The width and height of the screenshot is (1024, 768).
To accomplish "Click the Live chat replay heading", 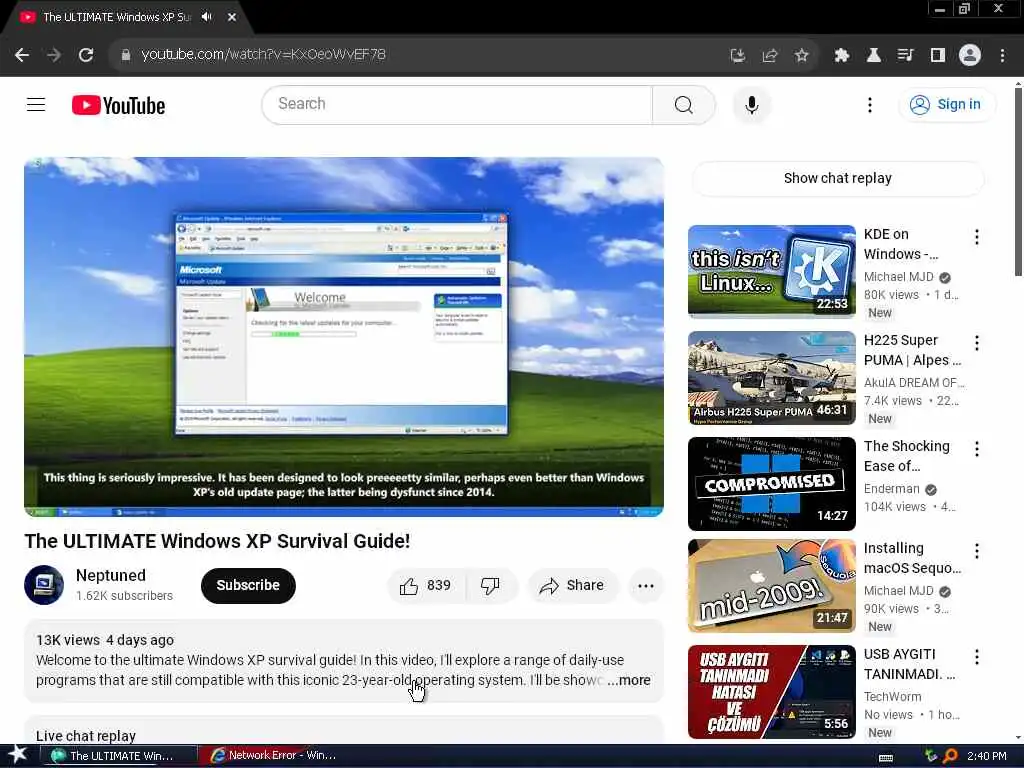I will tap(86, 736).
